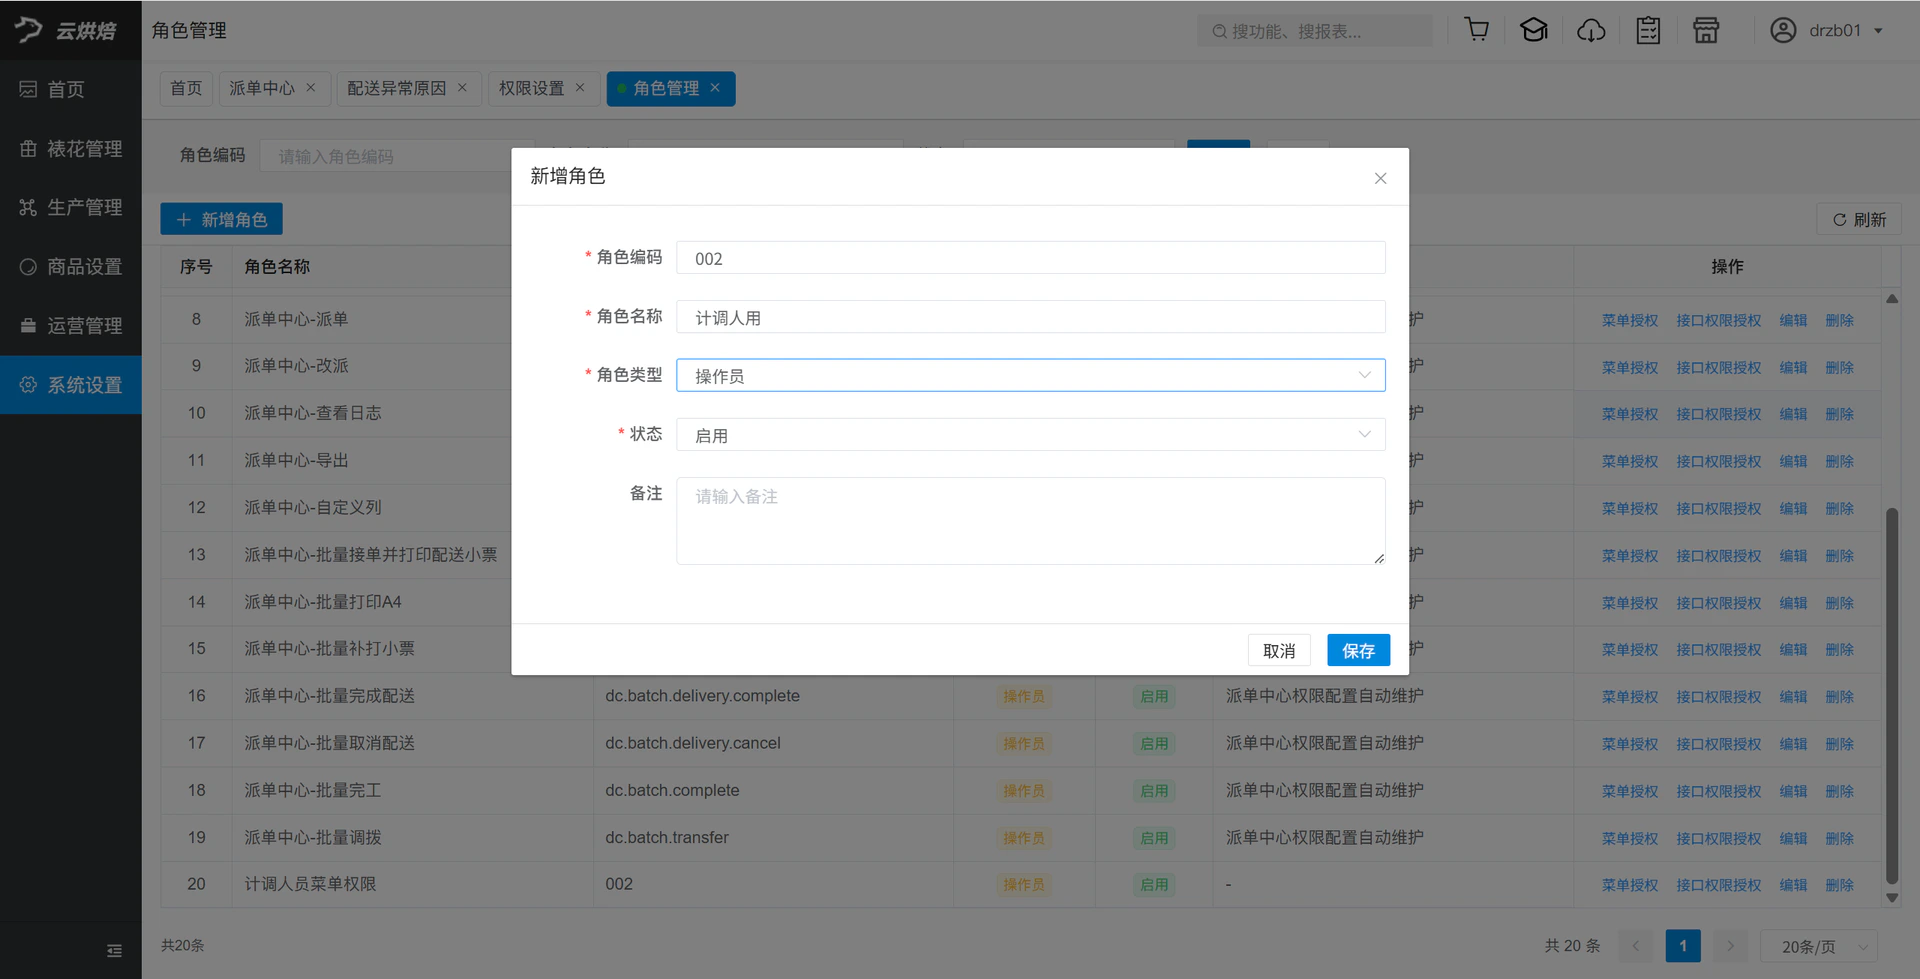
Task: Click the 备注 textarea
Action: point(1030,520)
